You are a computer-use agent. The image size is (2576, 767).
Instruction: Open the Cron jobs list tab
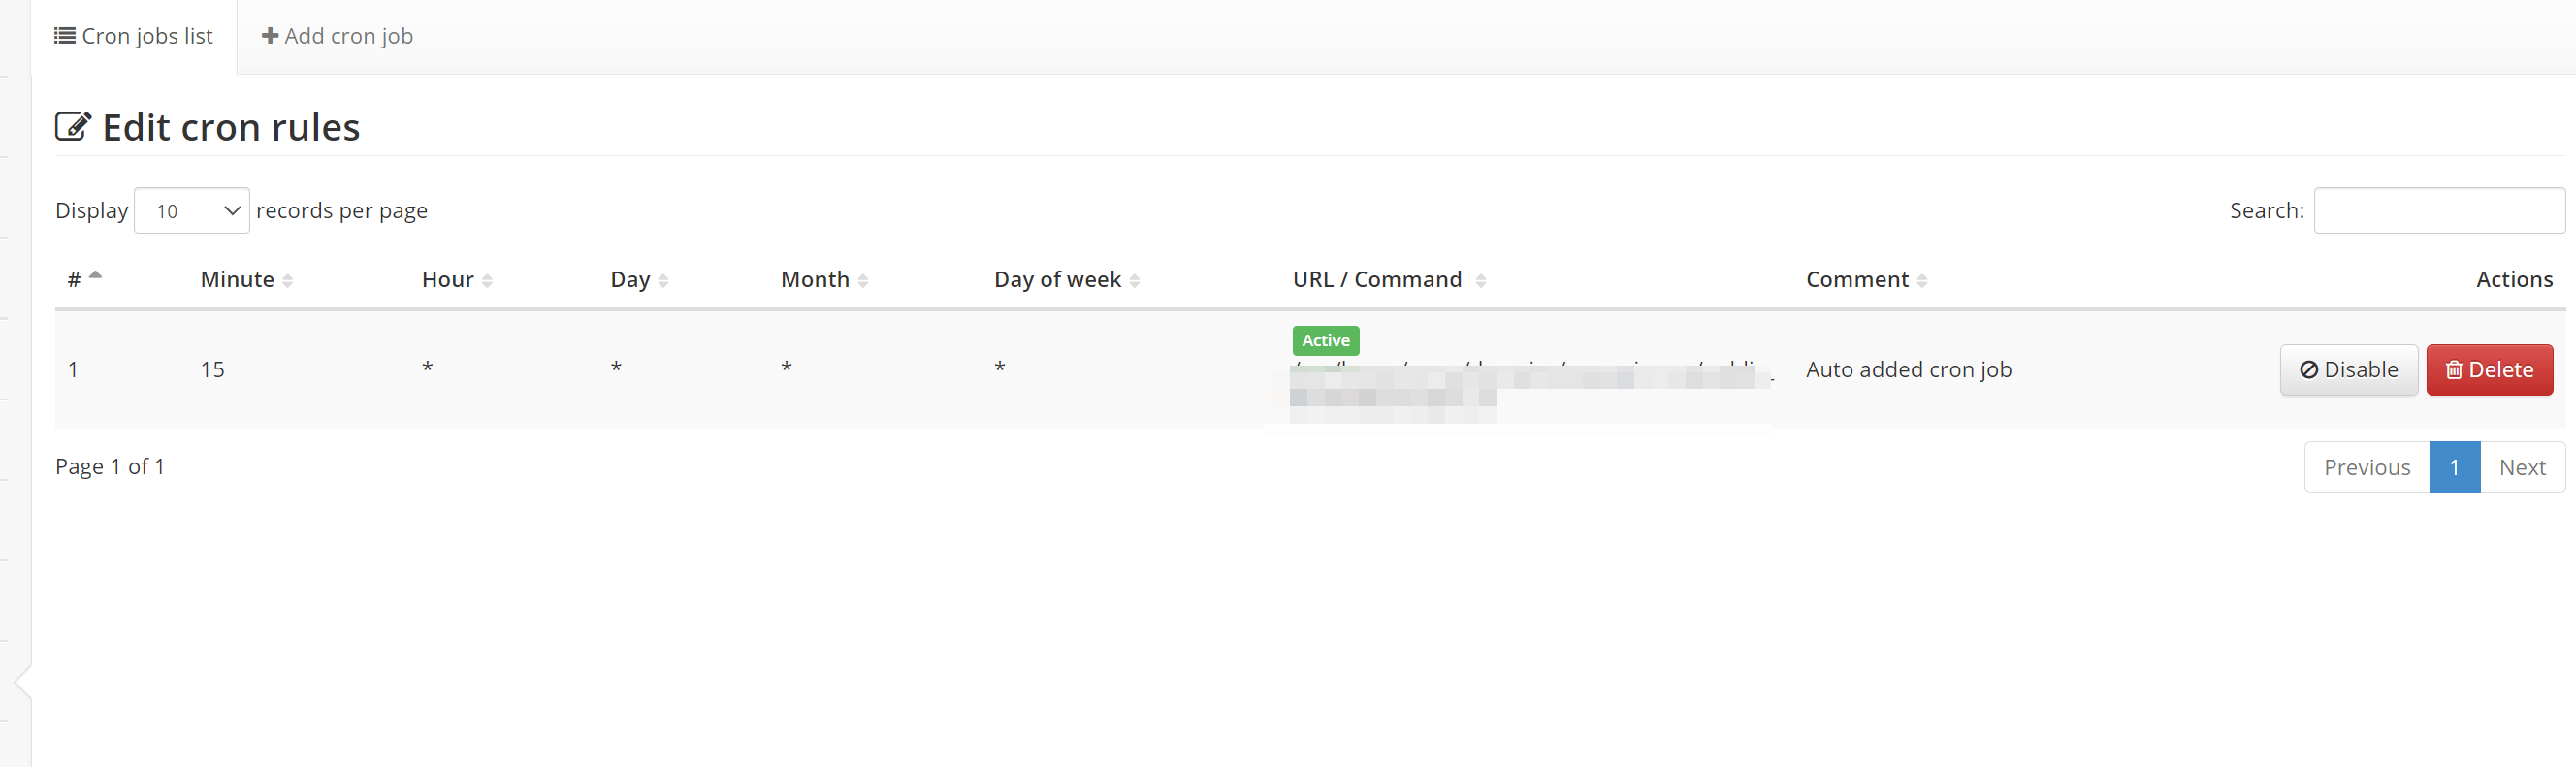click(x=133, y=36)
